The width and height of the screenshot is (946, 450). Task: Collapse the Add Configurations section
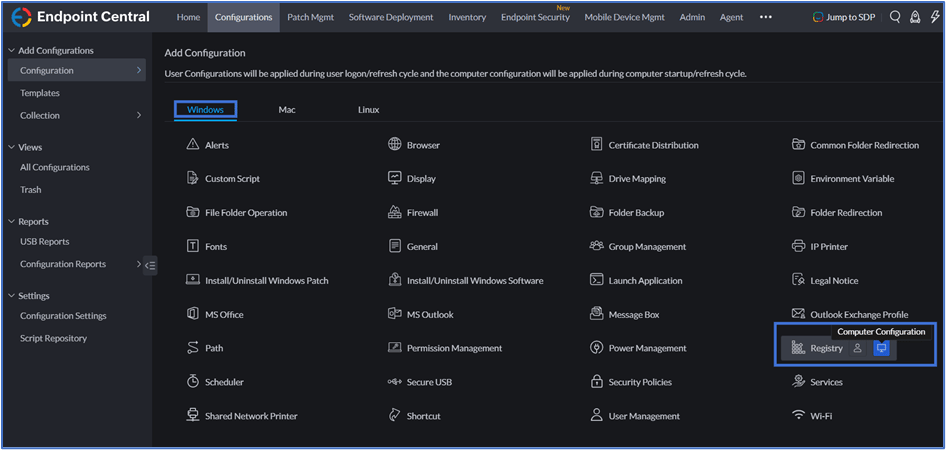(x=11, y=51)
